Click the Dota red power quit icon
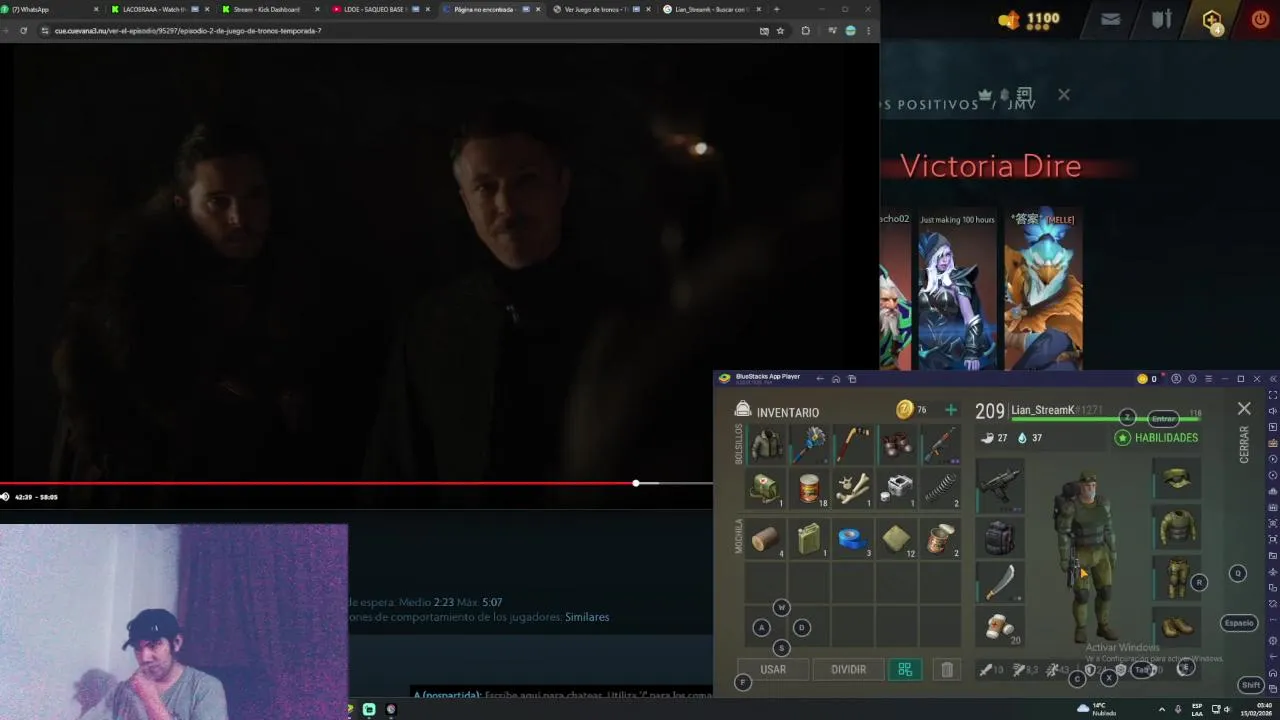The image size is (1280, 720). pos(1260,19)
